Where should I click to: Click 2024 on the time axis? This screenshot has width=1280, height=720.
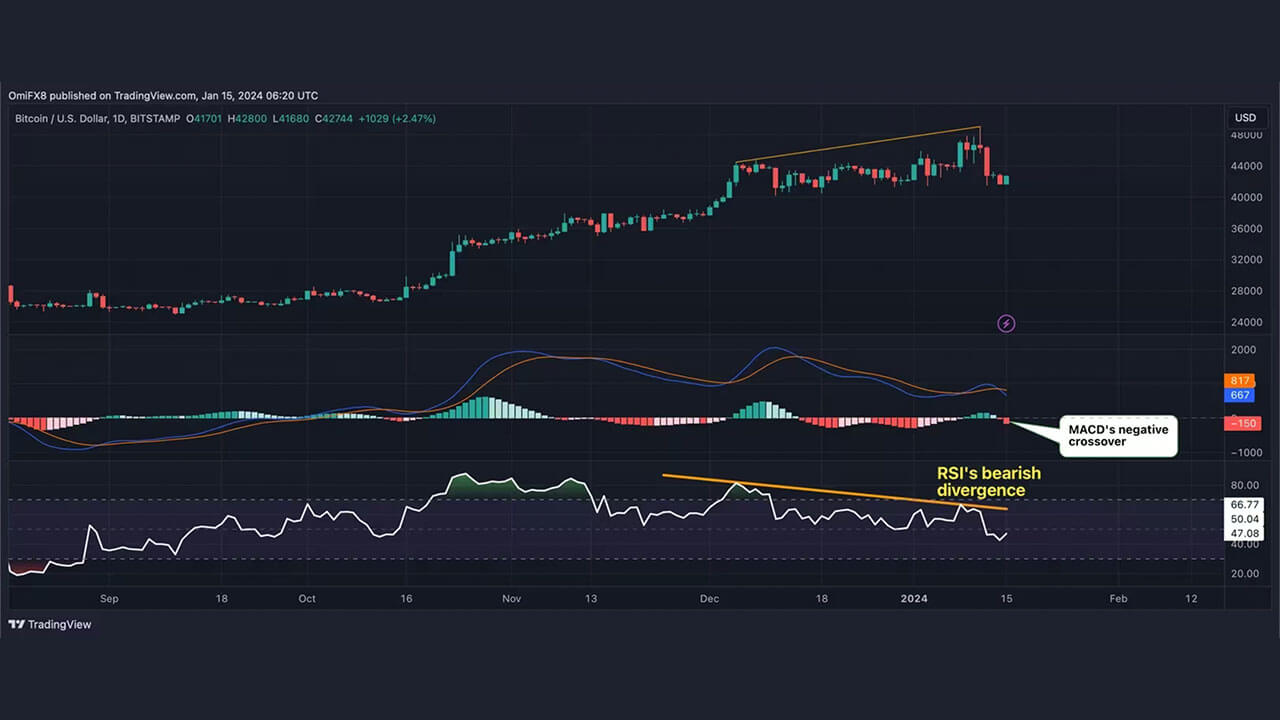(x=913, y=598)
